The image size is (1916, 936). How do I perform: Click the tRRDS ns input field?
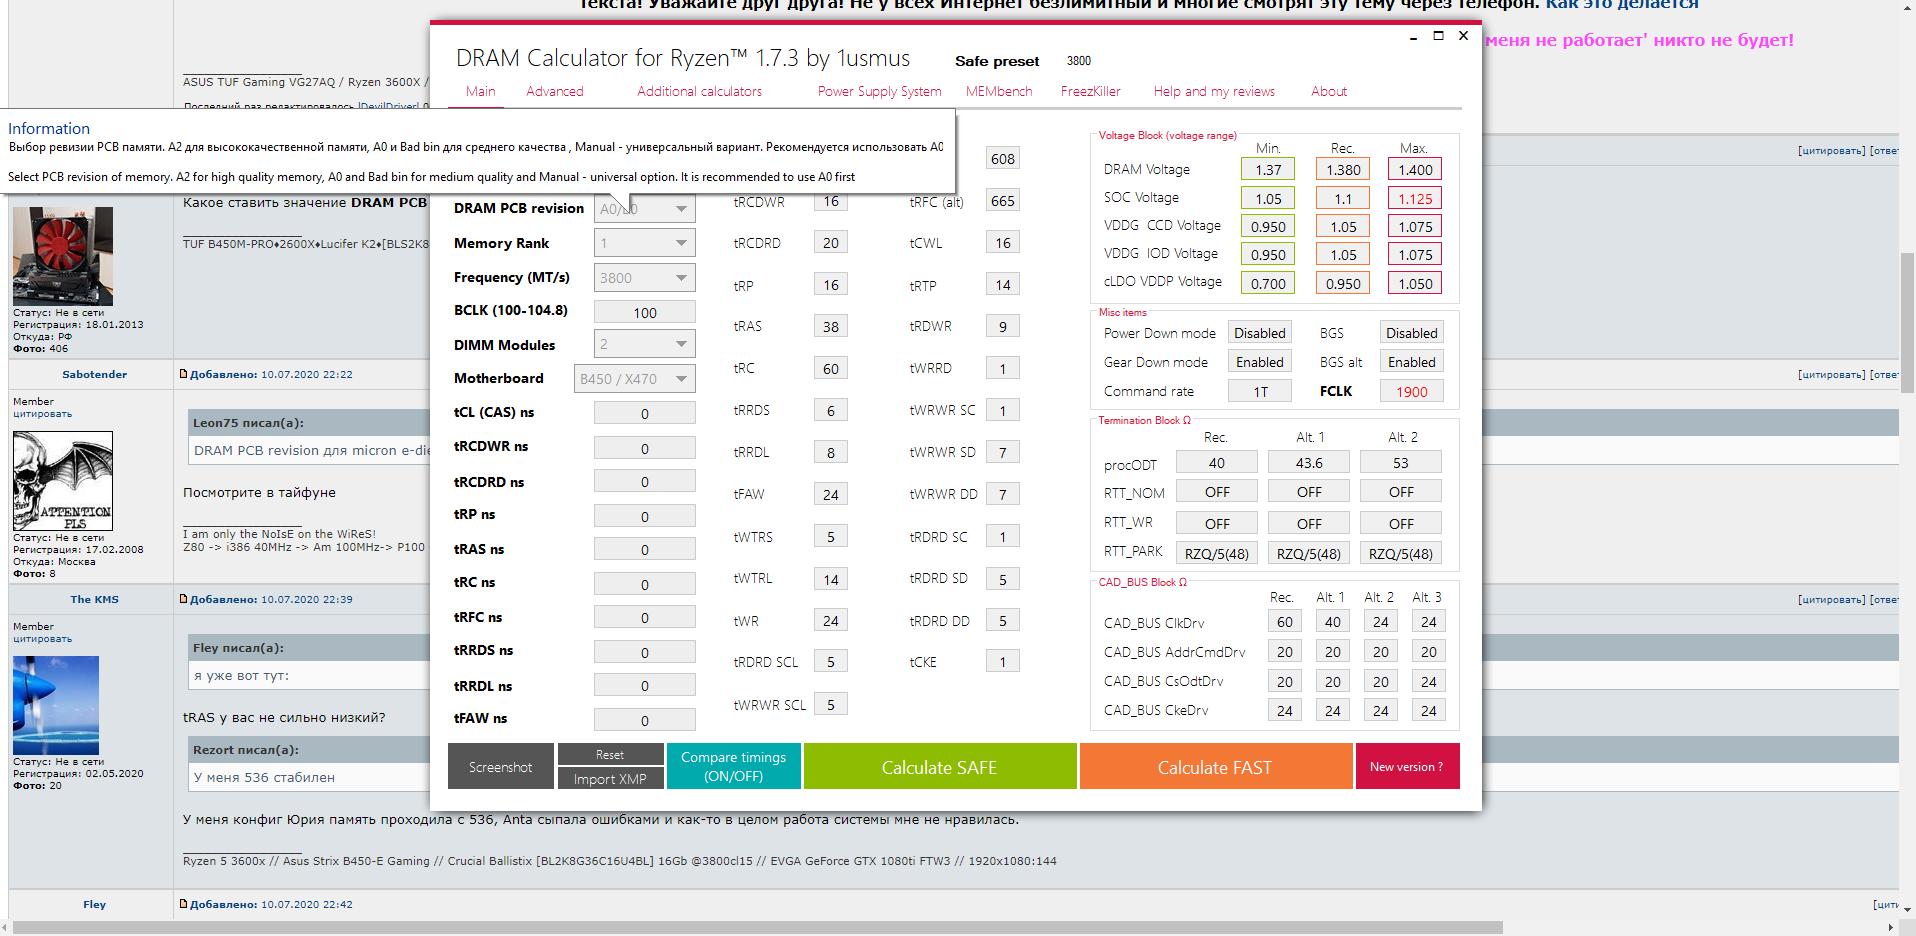pos(644,652)
